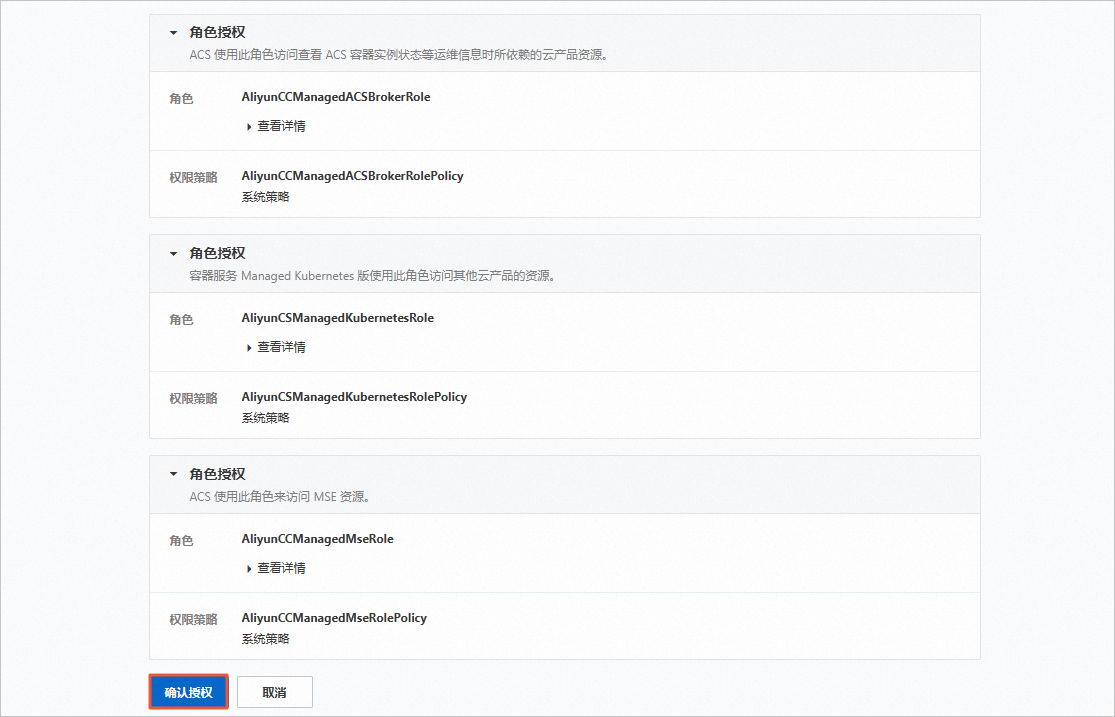
Task: Expand 查看详情 under AliyunCCManagedACSBrokerRole
Action: click(277, 127)
